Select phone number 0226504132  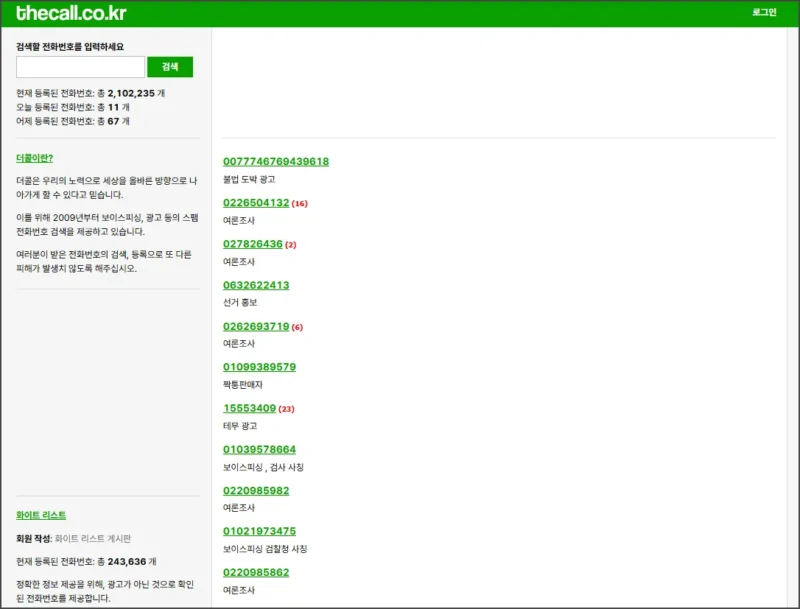[256, 203]
